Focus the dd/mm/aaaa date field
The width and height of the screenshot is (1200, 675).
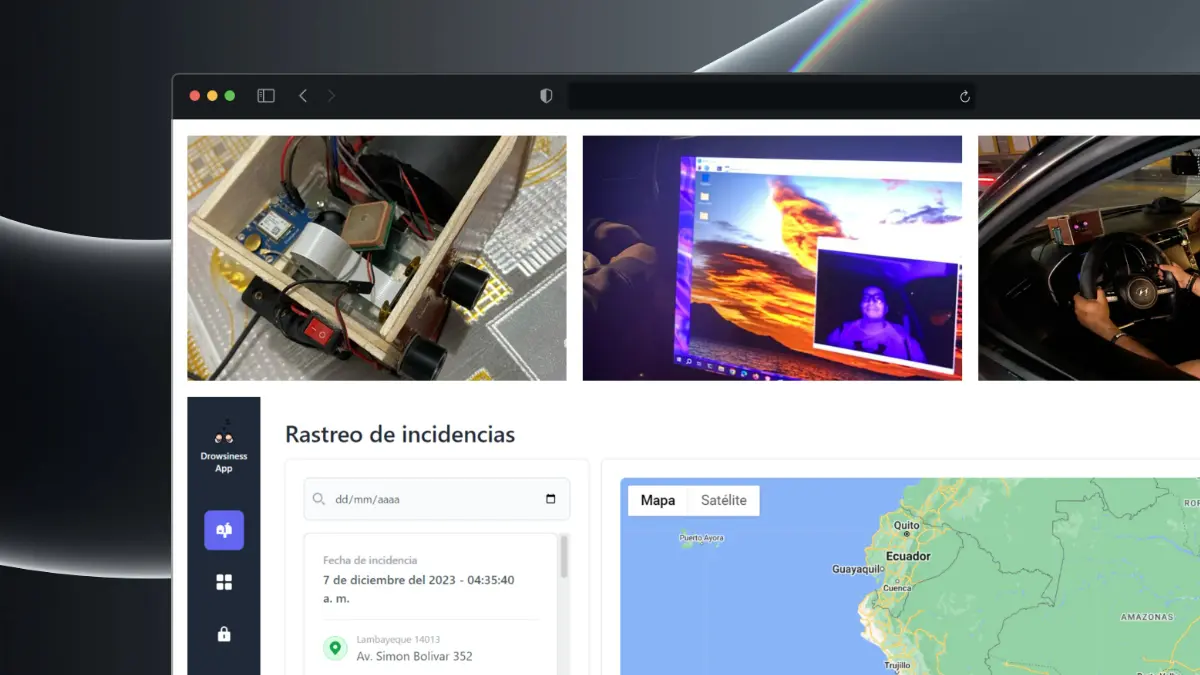pyautogui.click(x=437, y=499)
